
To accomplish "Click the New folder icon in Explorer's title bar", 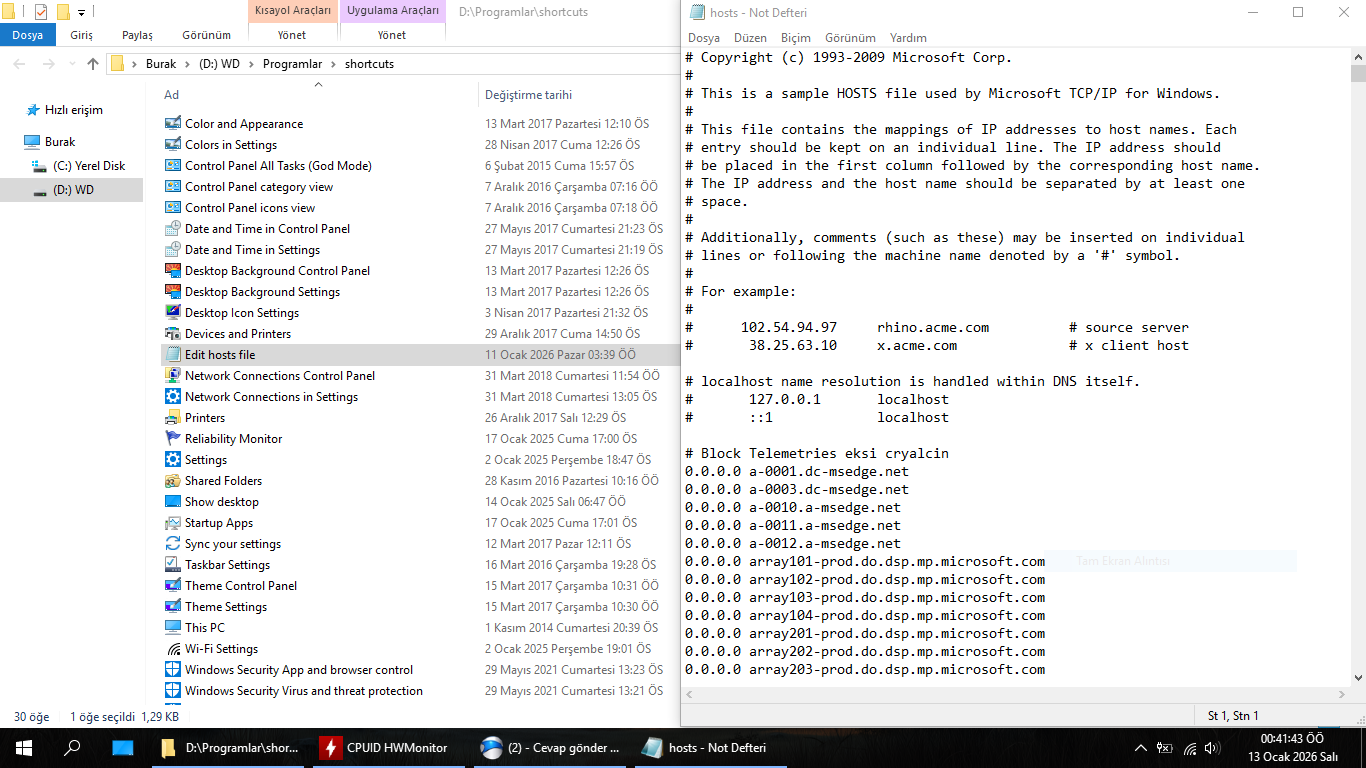I will click(63, 12).
